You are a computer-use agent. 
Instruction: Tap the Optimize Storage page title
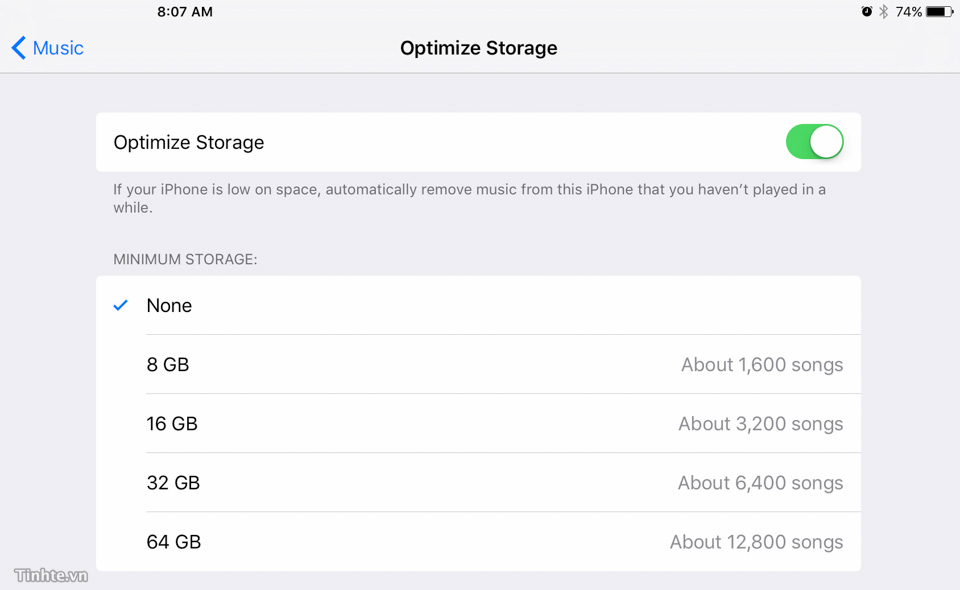coord(479,48)
